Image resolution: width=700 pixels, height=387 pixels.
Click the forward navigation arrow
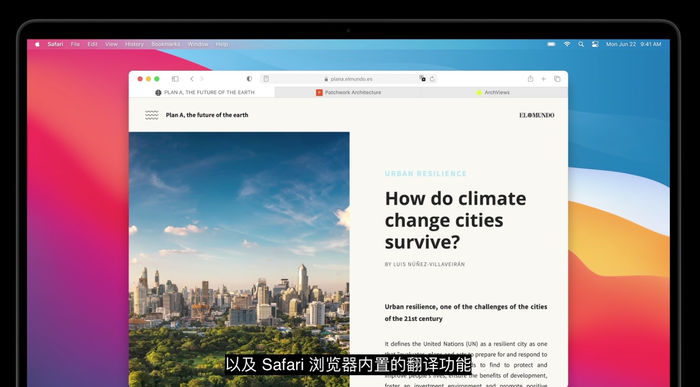pos(202,79)
